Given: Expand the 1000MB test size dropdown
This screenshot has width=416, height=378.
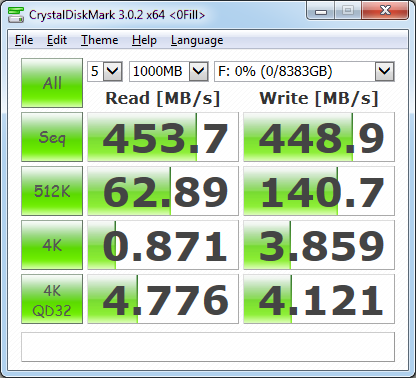Looking at the screenshot, I should tap(198, 71).
